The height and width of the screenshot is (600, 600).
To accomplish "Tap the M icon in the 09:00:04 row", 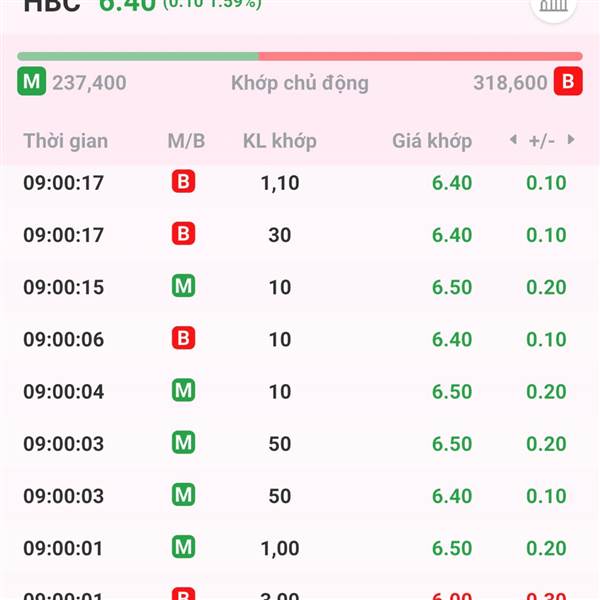I will 183,390.
